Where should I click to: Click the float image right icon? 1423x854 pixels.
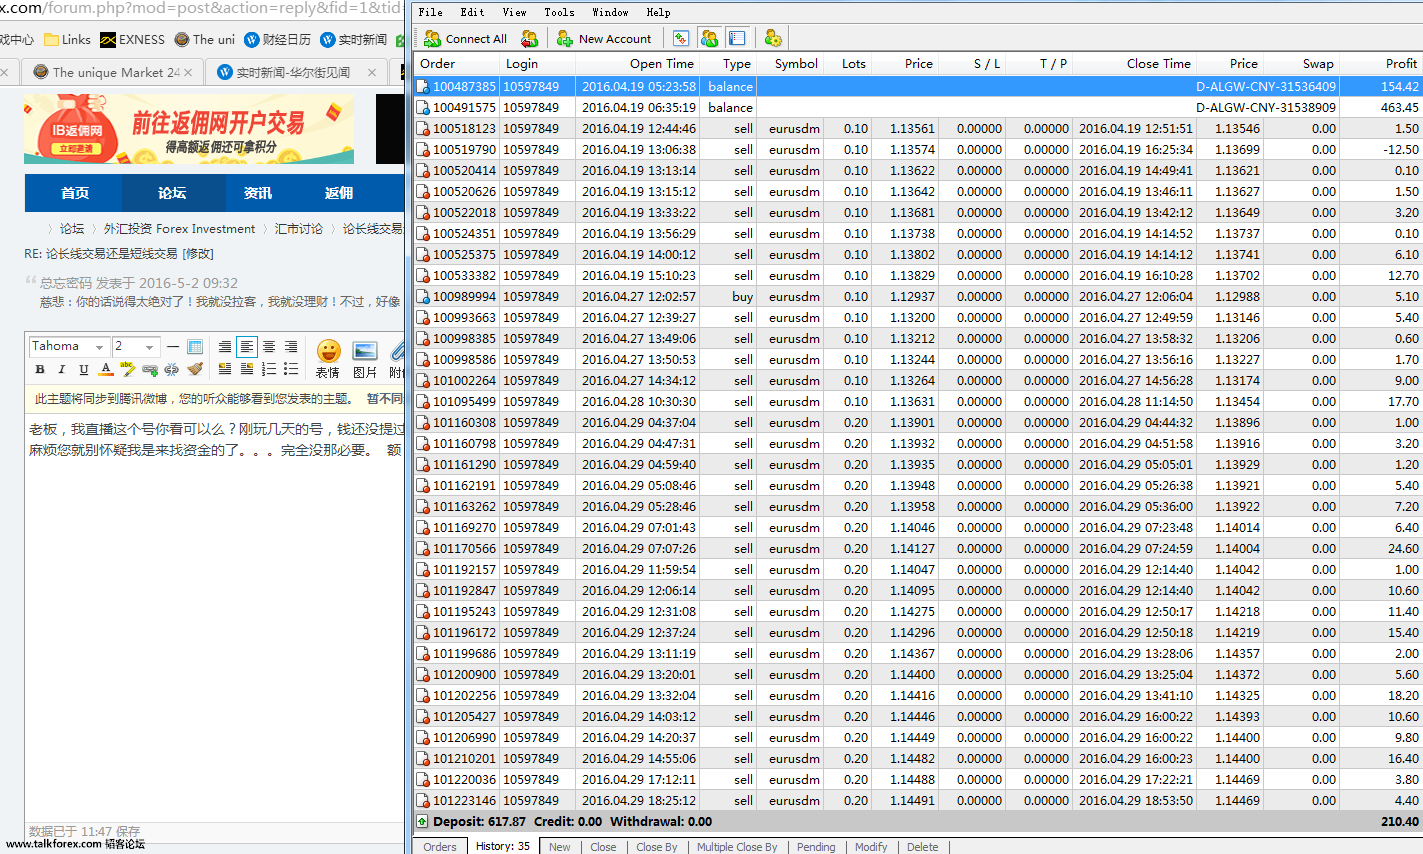pos(247,369)
